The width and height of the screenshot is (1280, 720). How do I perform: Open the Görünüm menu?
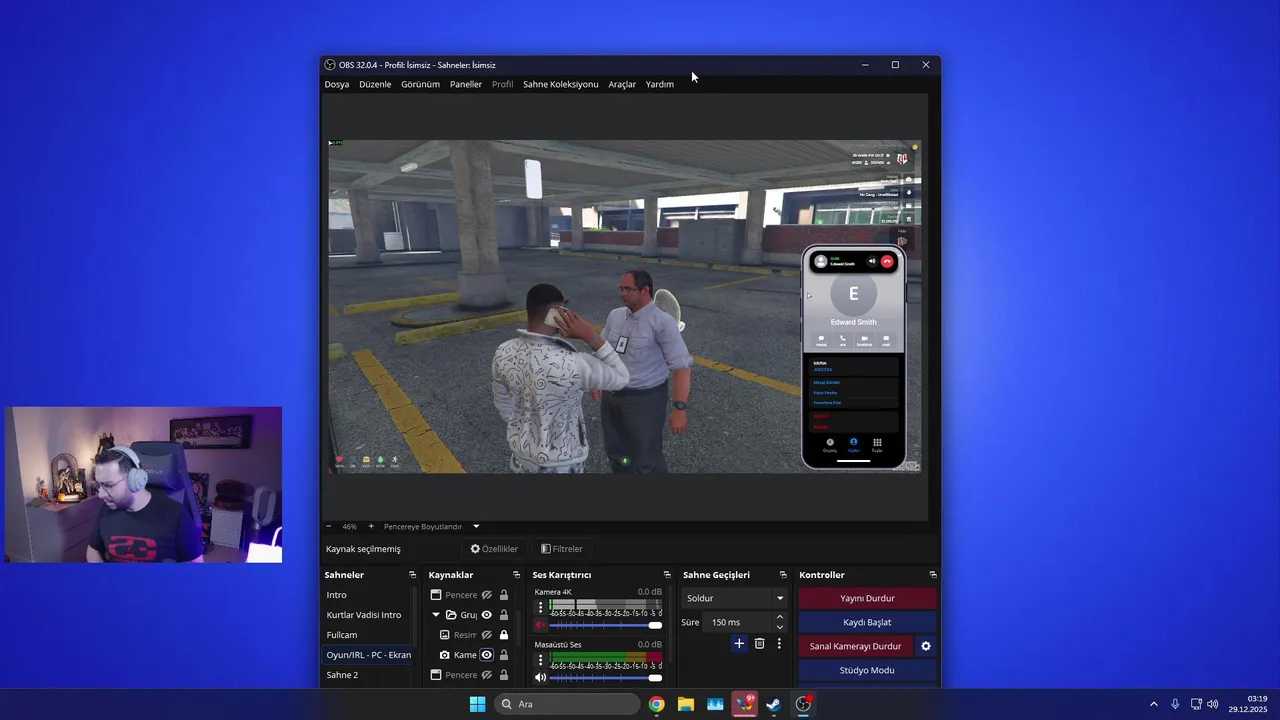pyautogui.click(x=420, y=84)
